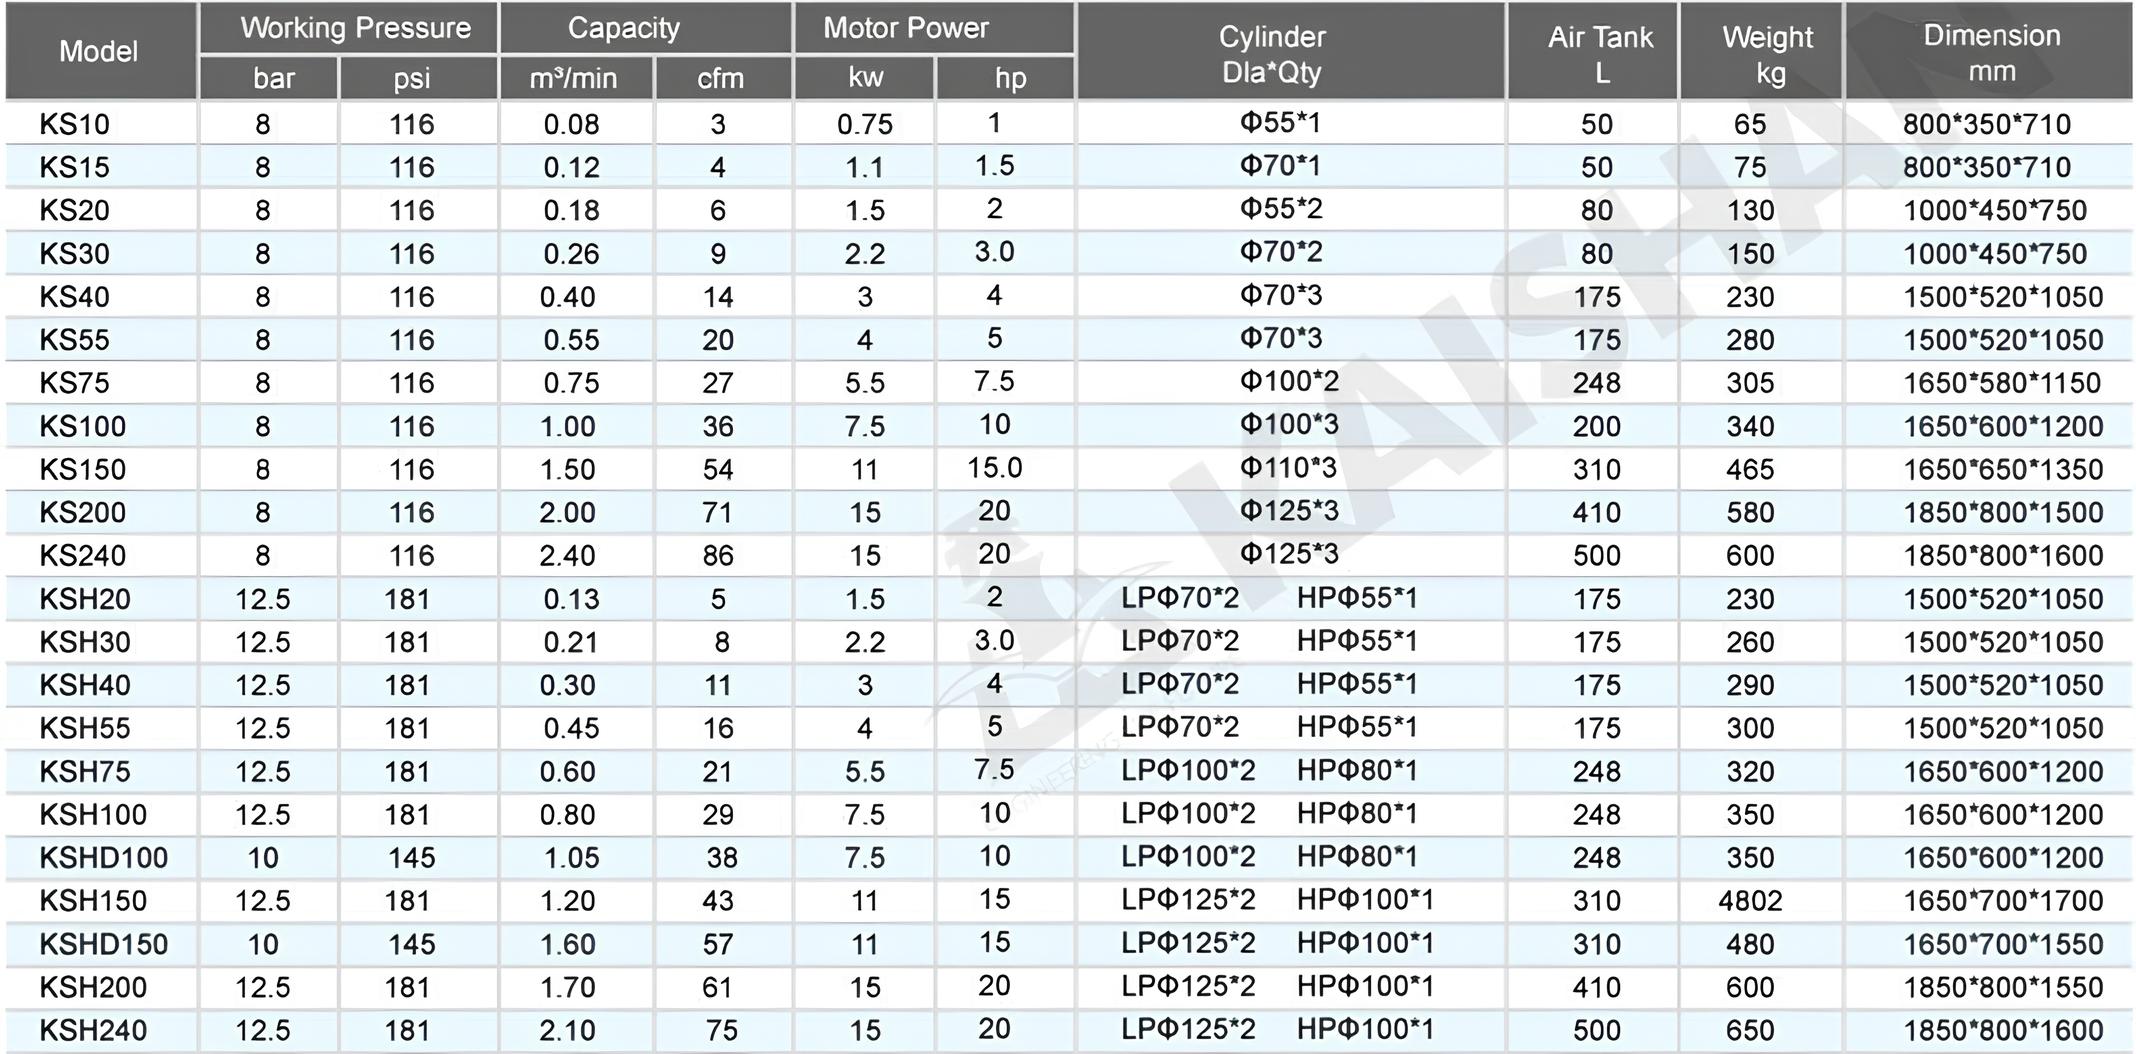Select the Dimension mm header

coord(1991,52)
